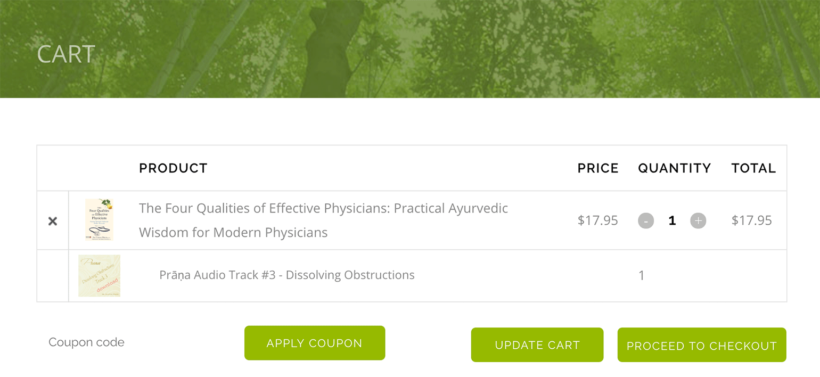Click the Prāṇa Audio Track quantity value
Screen dimensions: 820x377
(x=641, y=276)
